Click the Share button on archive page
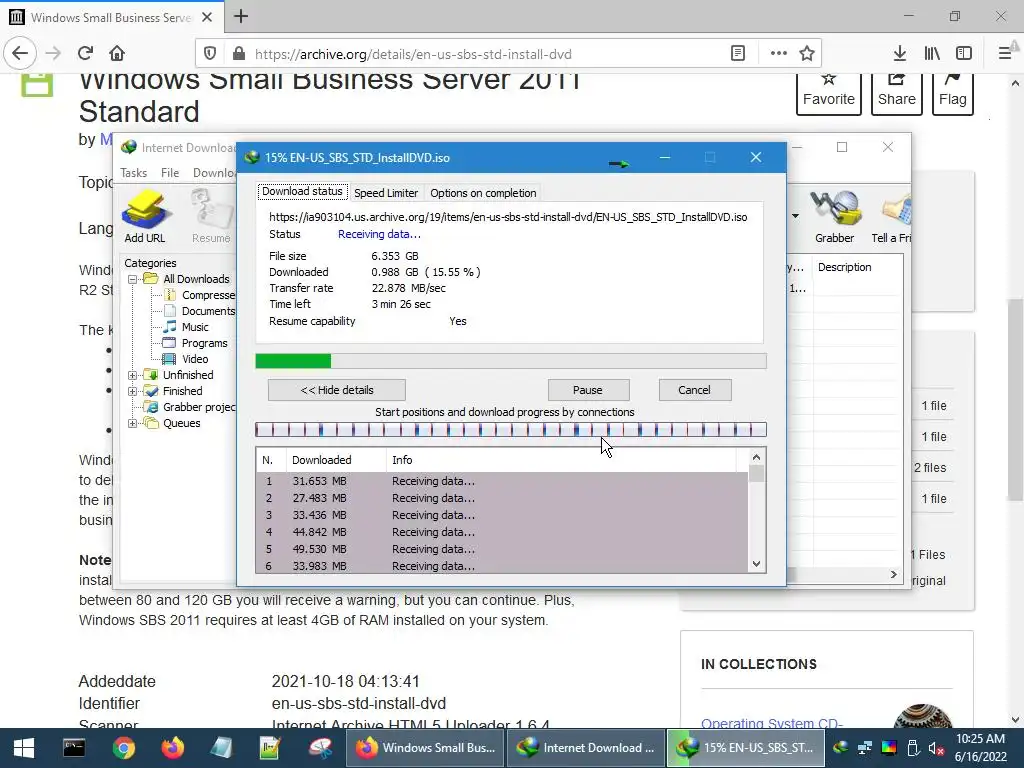Screen dimensions: 1024x768 (x=897, y=93)
